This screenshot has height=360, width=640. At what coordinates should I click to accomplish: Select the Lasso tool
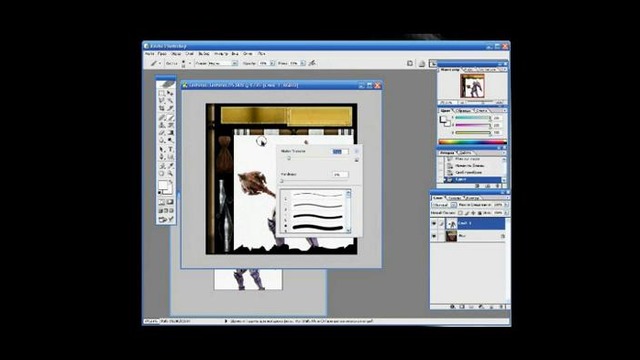162,101
